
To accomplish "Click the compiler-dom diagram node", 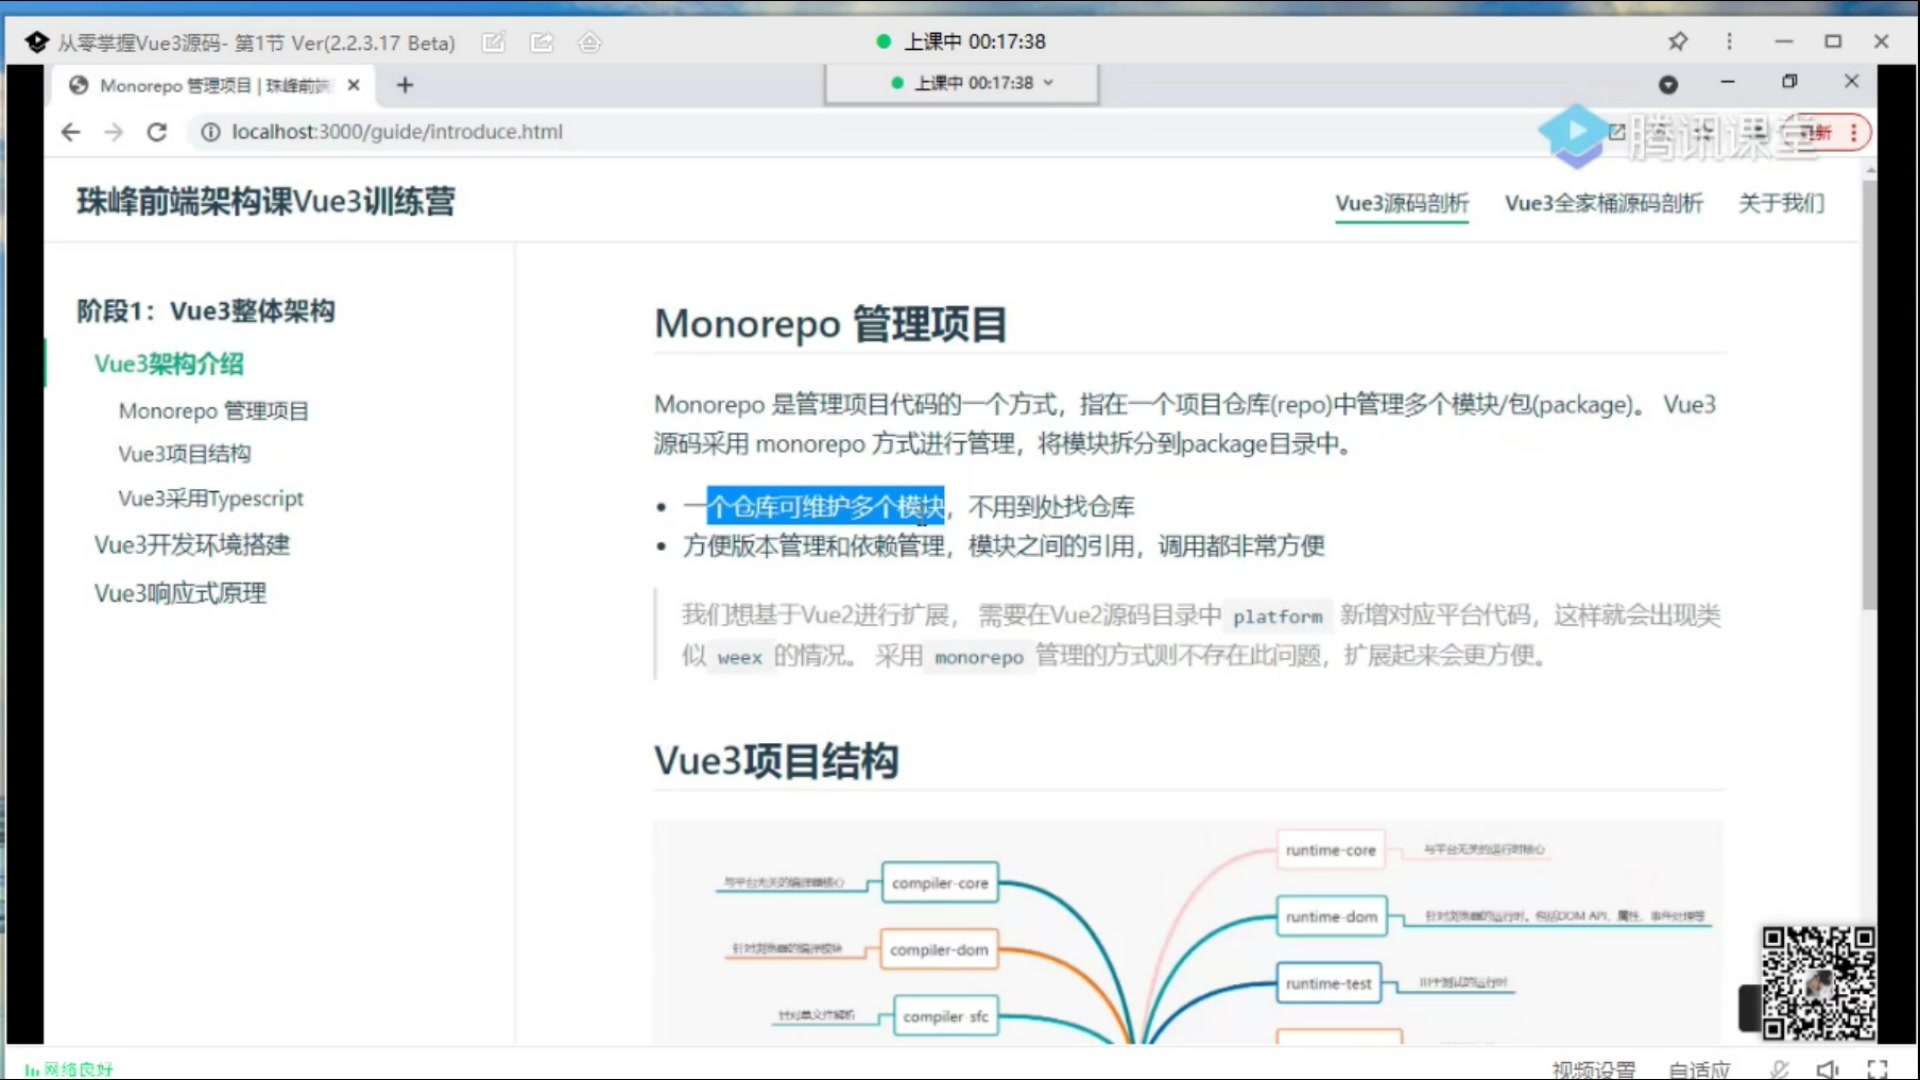I will click(939, 950).
